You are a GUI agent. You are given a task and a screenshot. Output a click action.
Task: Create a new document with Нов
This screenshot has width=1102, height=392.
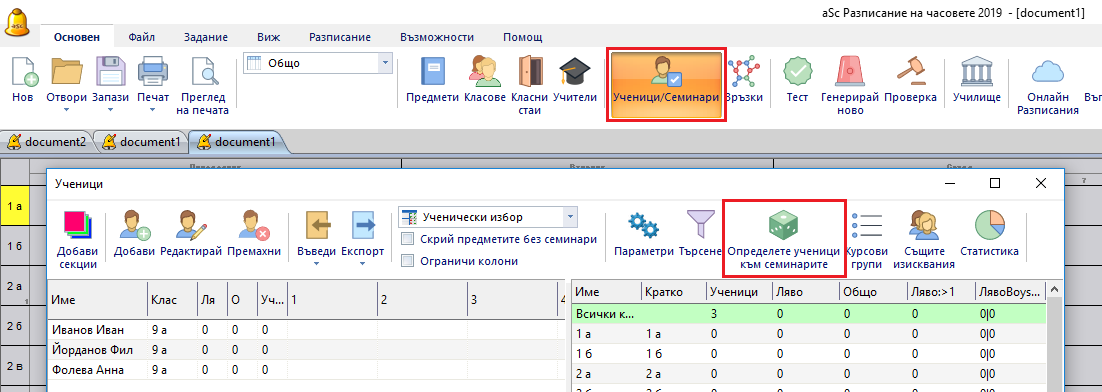point(22,79)
